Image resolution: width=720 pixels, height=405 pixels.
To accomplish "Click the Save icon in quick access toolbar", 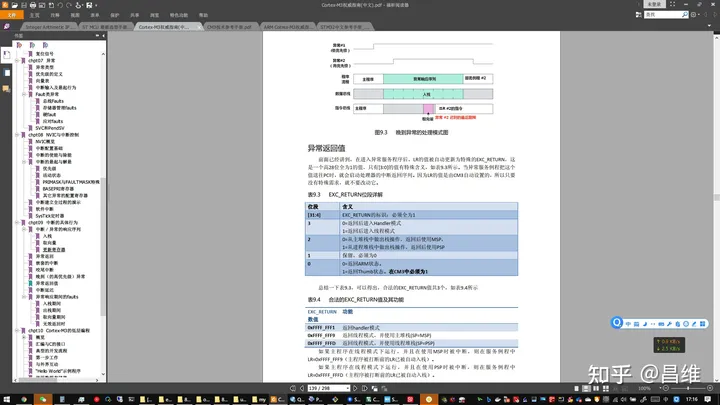I will pyautogui.click(x=23, y=5).
